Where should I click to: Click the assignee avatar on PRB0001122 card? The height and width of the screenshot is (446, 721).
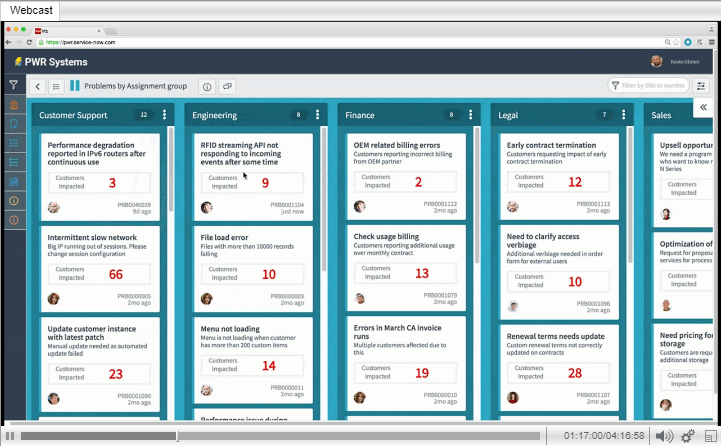tap(360, 206)
